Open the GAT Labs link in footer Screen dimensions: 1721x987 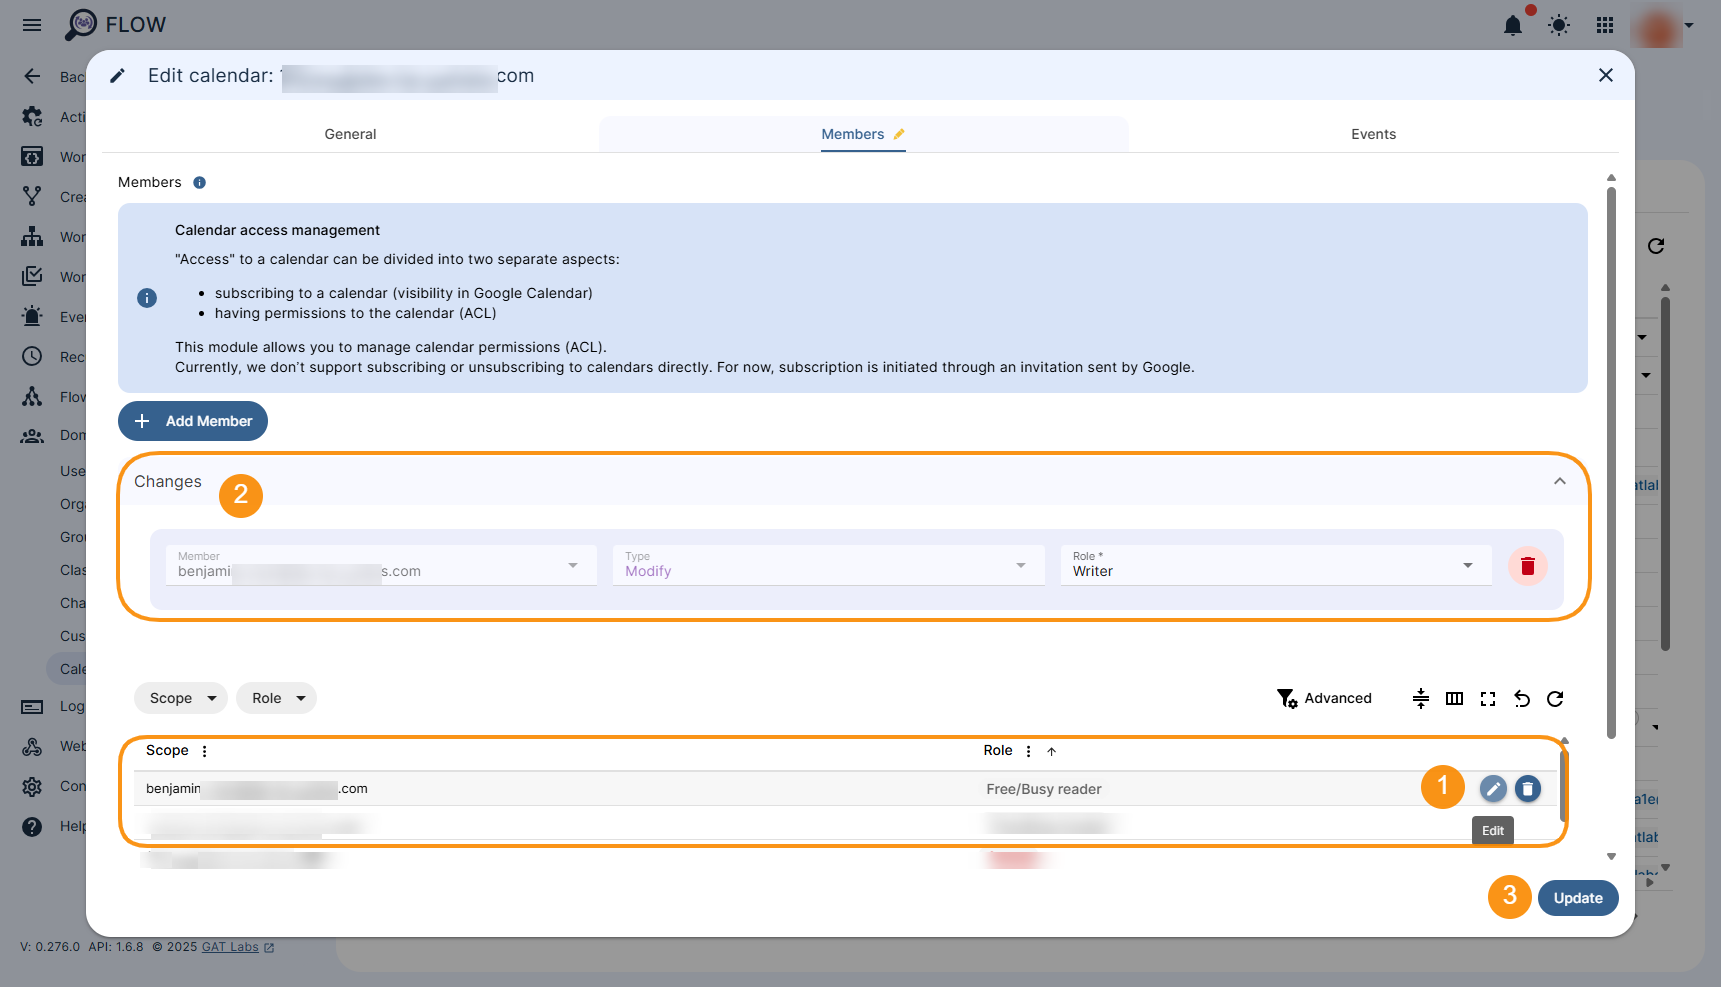(230, 946)
